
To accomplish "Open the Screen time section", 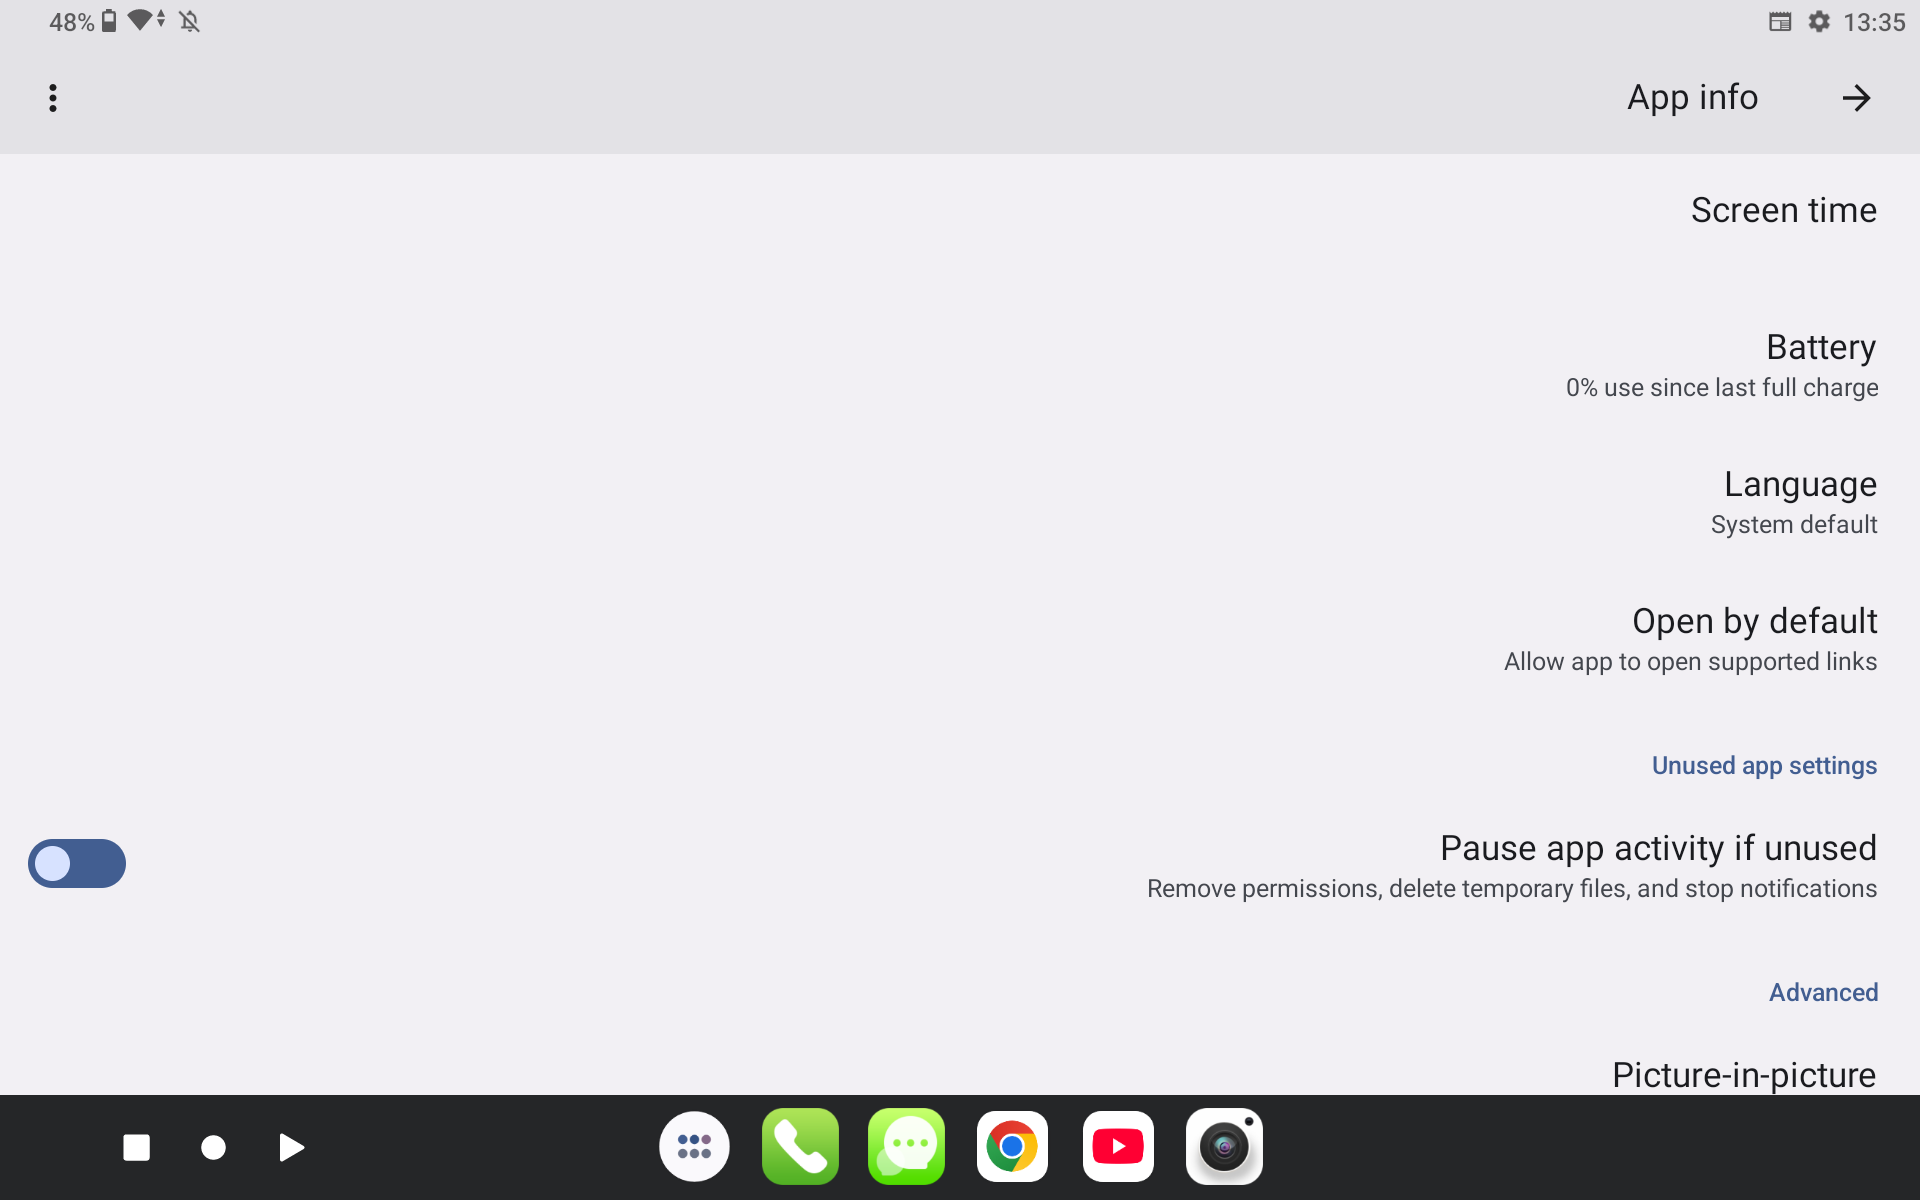I will 1783,210.
